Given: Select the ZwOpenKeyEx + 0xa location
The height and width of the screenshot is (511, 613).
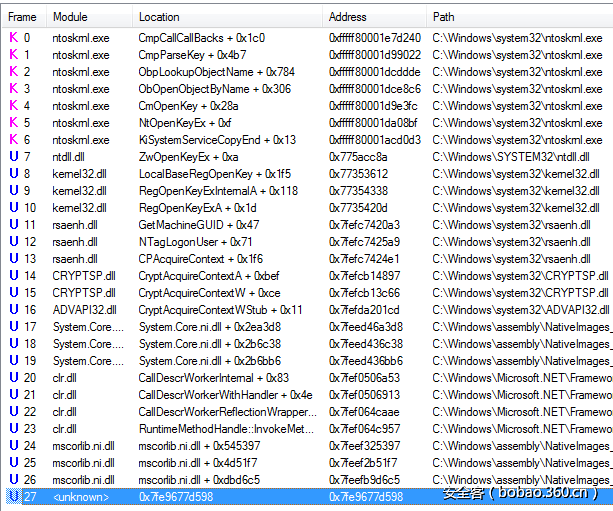Looking at the screenshot, I should click(188, 157).
